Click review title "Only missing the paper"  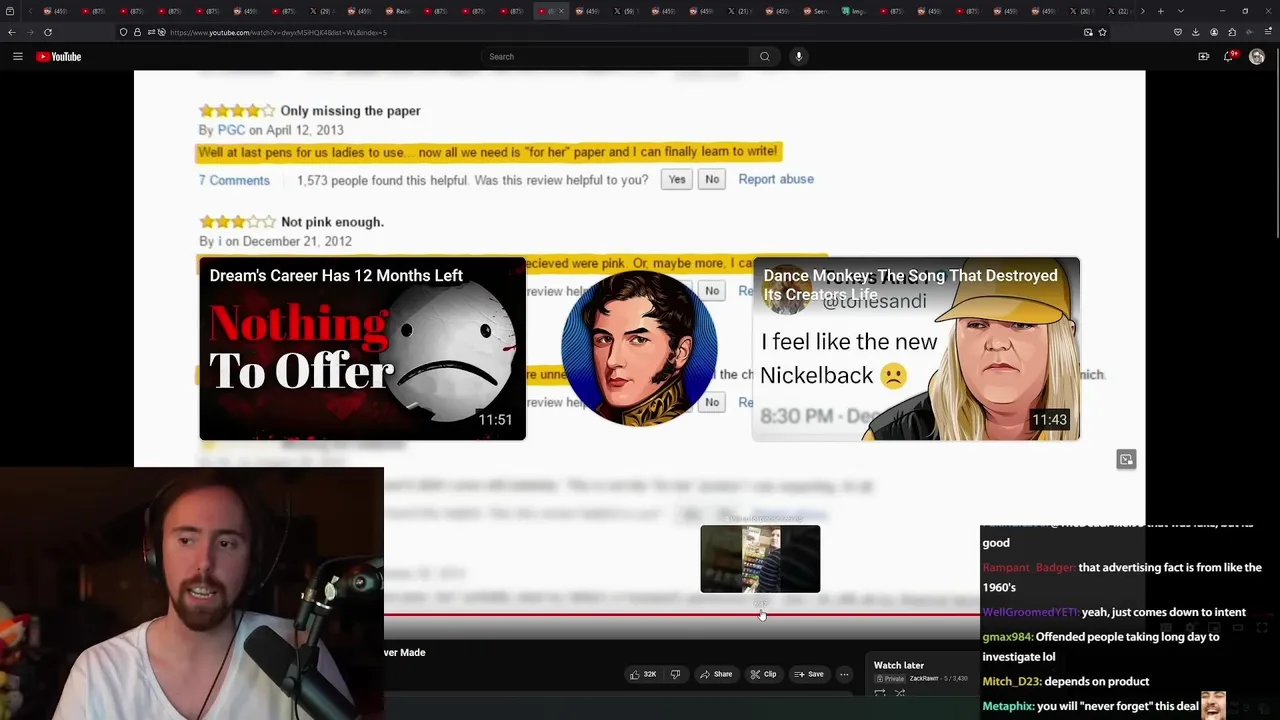tap(350, 111)
